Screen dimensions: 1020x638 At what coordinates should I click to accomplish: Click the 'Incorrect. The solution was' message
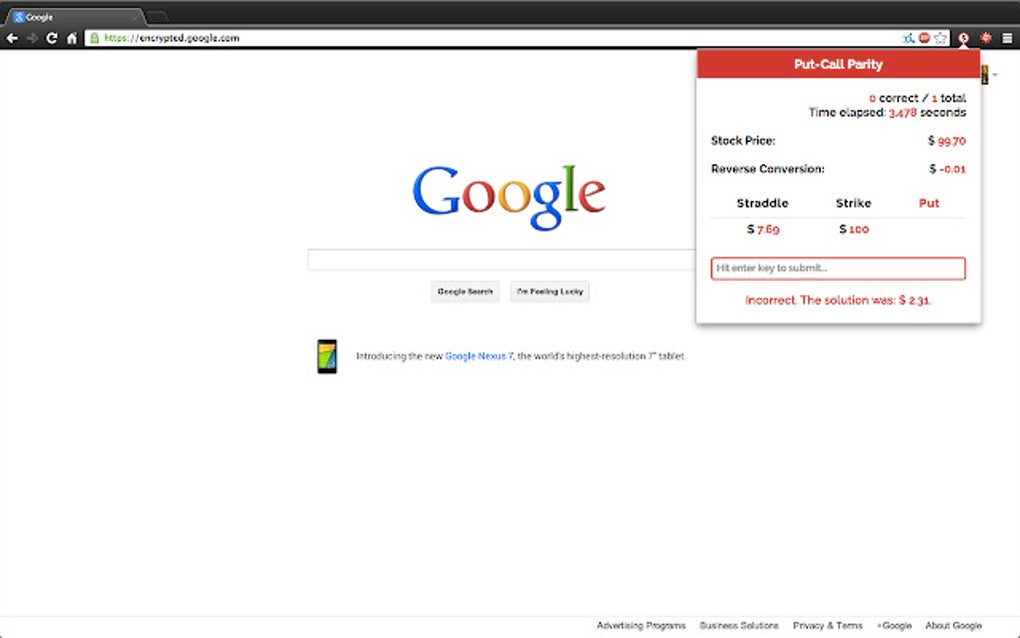coord(838,300)
